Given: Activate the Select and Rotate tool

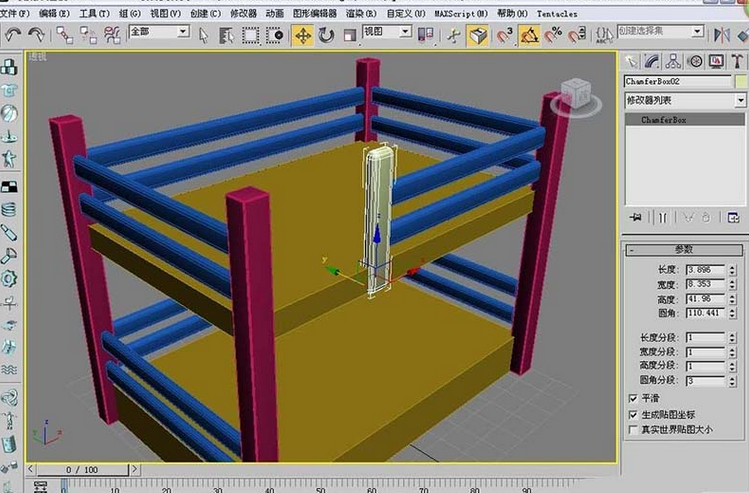Looking at the screenshot, I should pyautogui.click(x=326, y=35).
